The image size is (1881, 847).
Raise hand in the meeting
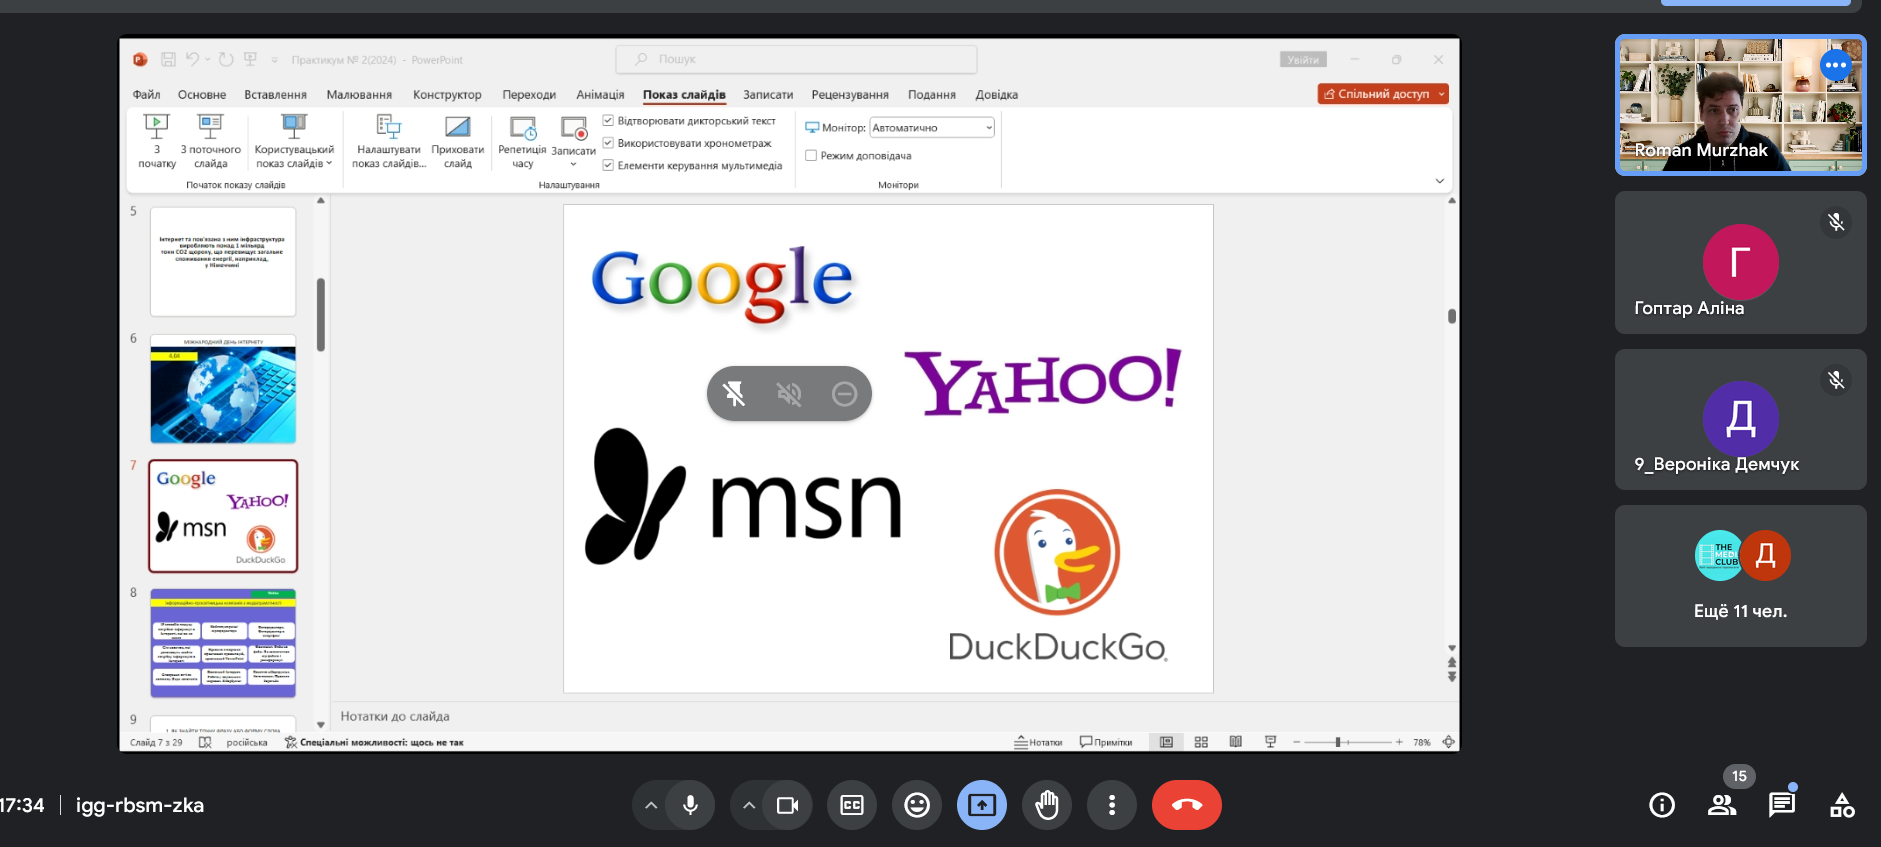coord(1046,805)
